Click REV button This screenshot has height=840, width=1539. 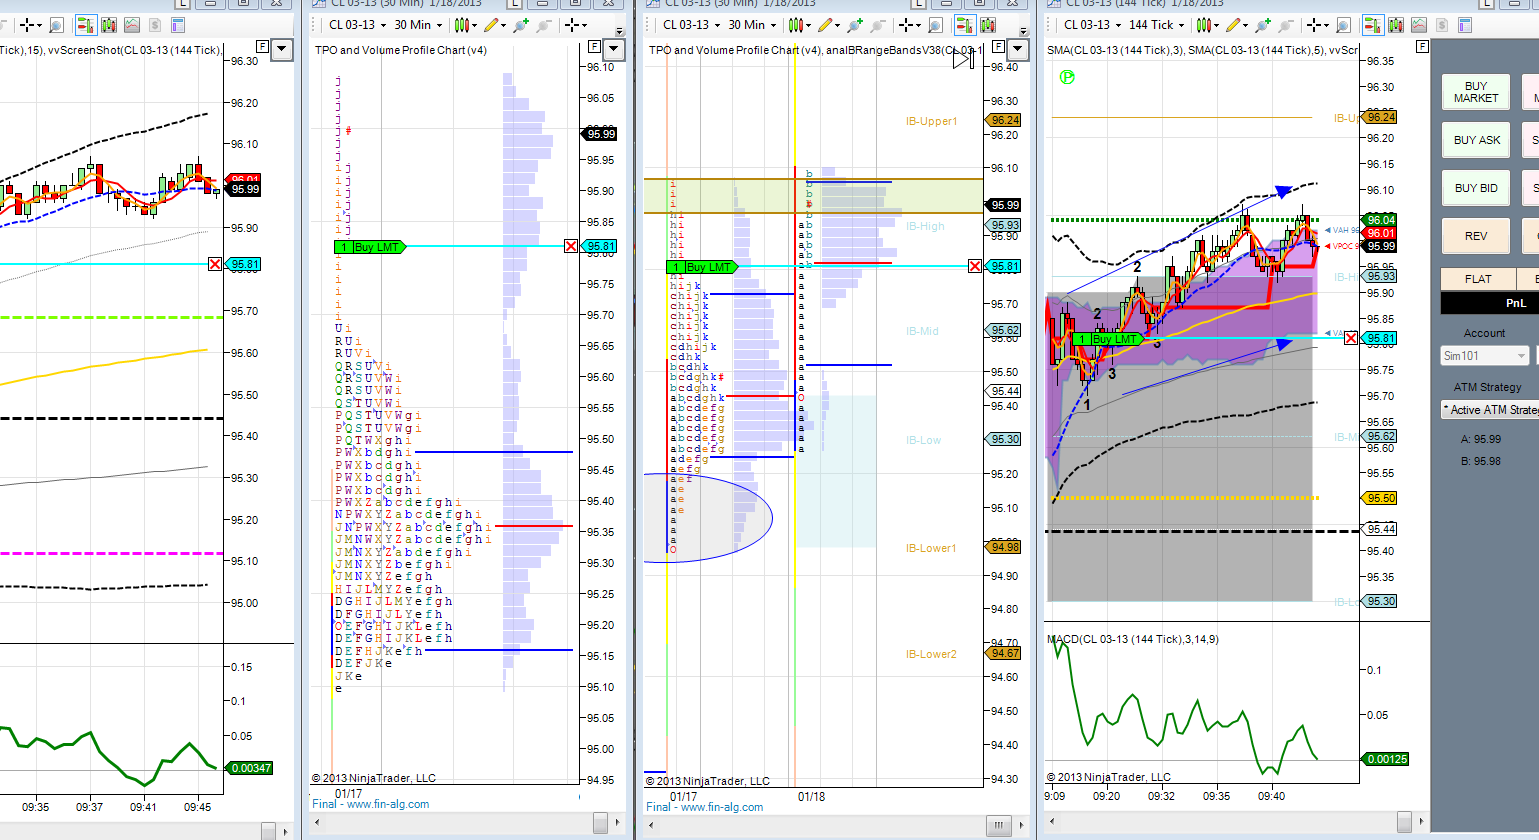point(1476,236)
